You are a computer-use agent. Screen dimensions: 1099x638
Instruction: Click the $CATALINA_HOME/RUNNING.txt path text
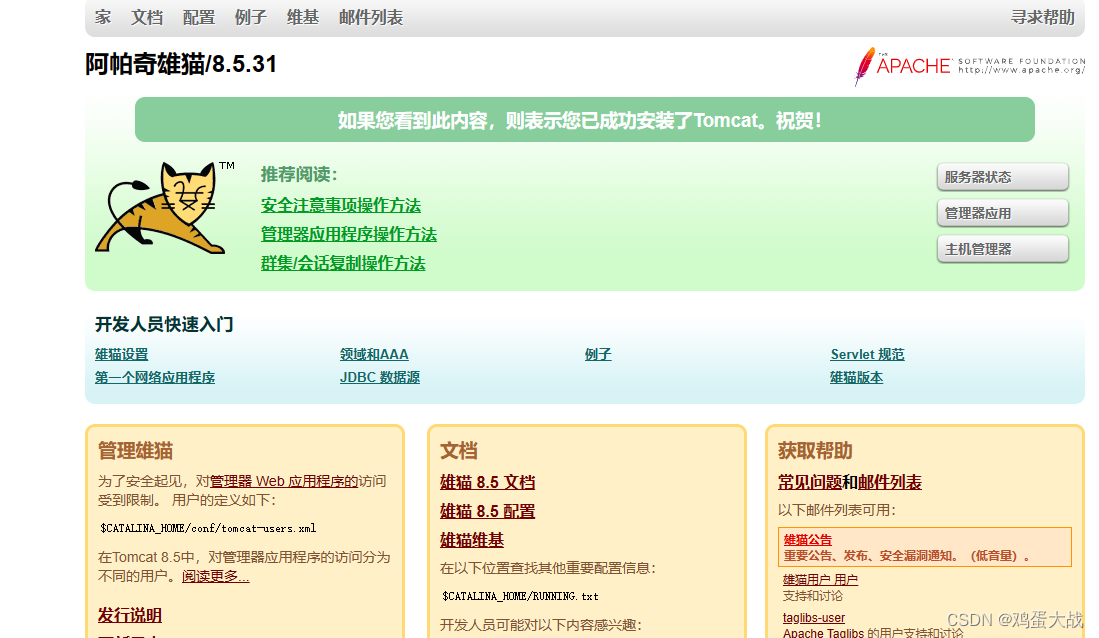click(x=520, y=597)
